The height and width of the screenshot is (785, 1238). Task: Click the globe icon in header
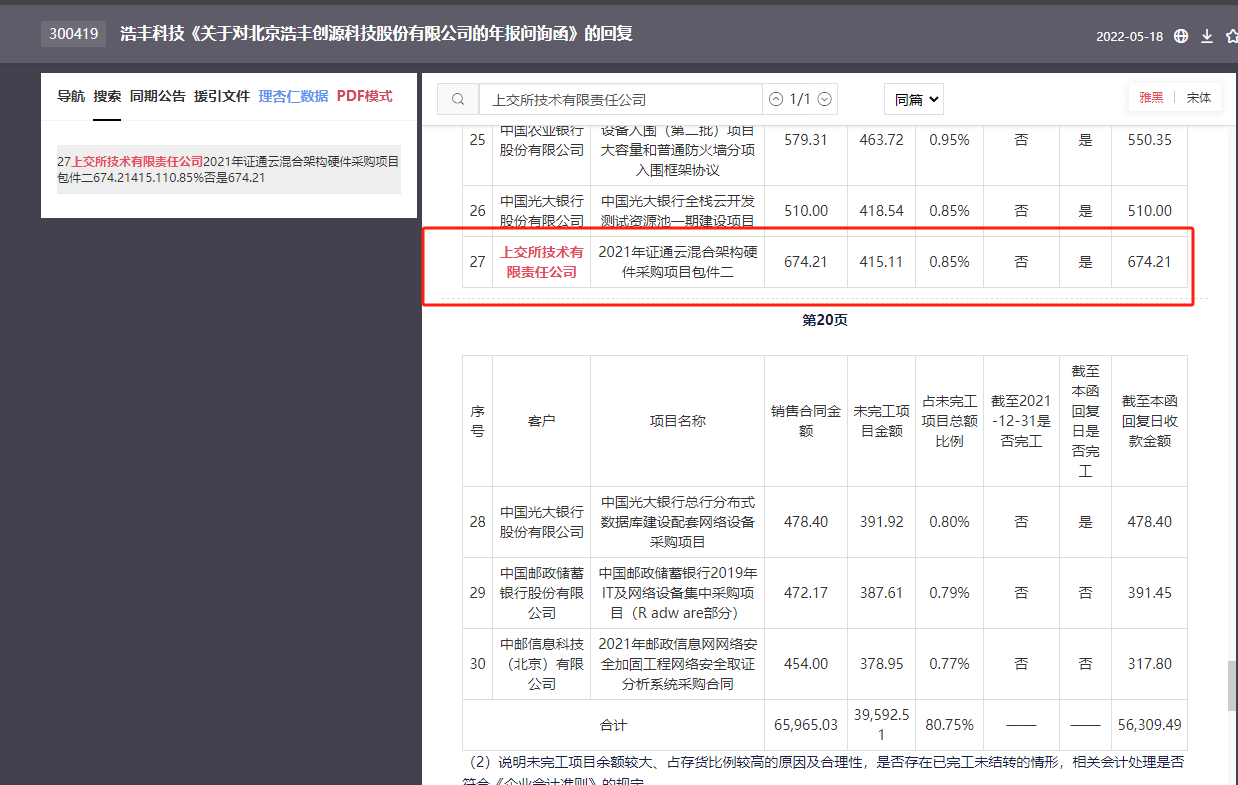tap(1181, 36)
